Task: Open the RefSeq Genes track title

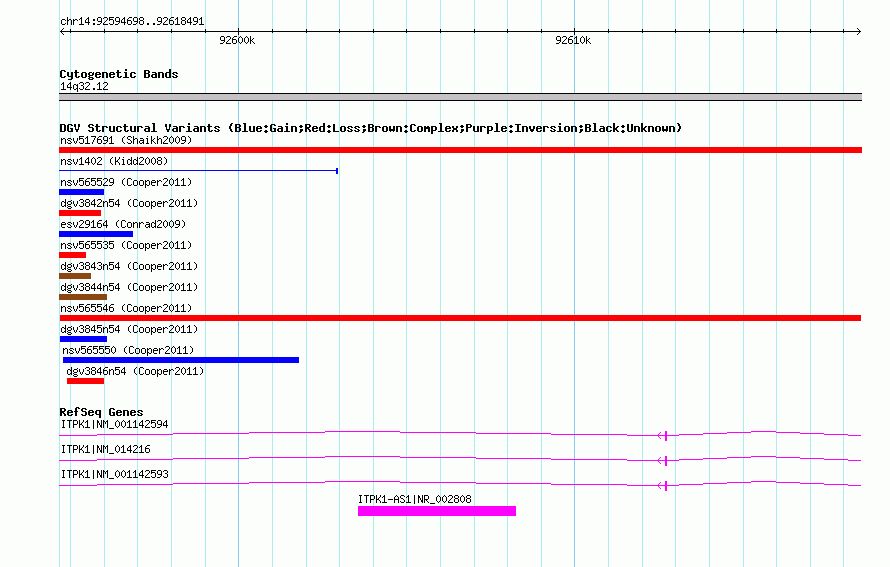Action: (101, 412)
